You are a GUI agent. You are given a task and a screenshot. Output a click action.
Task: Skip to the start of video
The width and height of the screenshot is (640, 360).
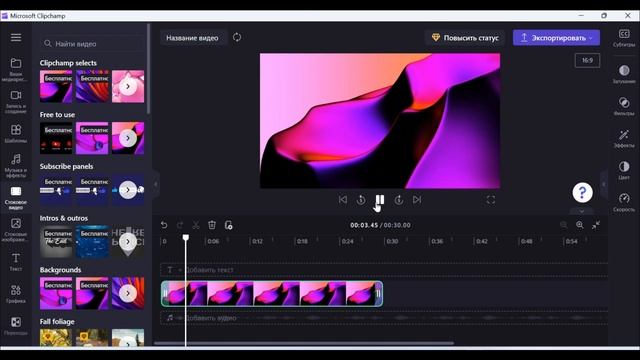(343, 200)
